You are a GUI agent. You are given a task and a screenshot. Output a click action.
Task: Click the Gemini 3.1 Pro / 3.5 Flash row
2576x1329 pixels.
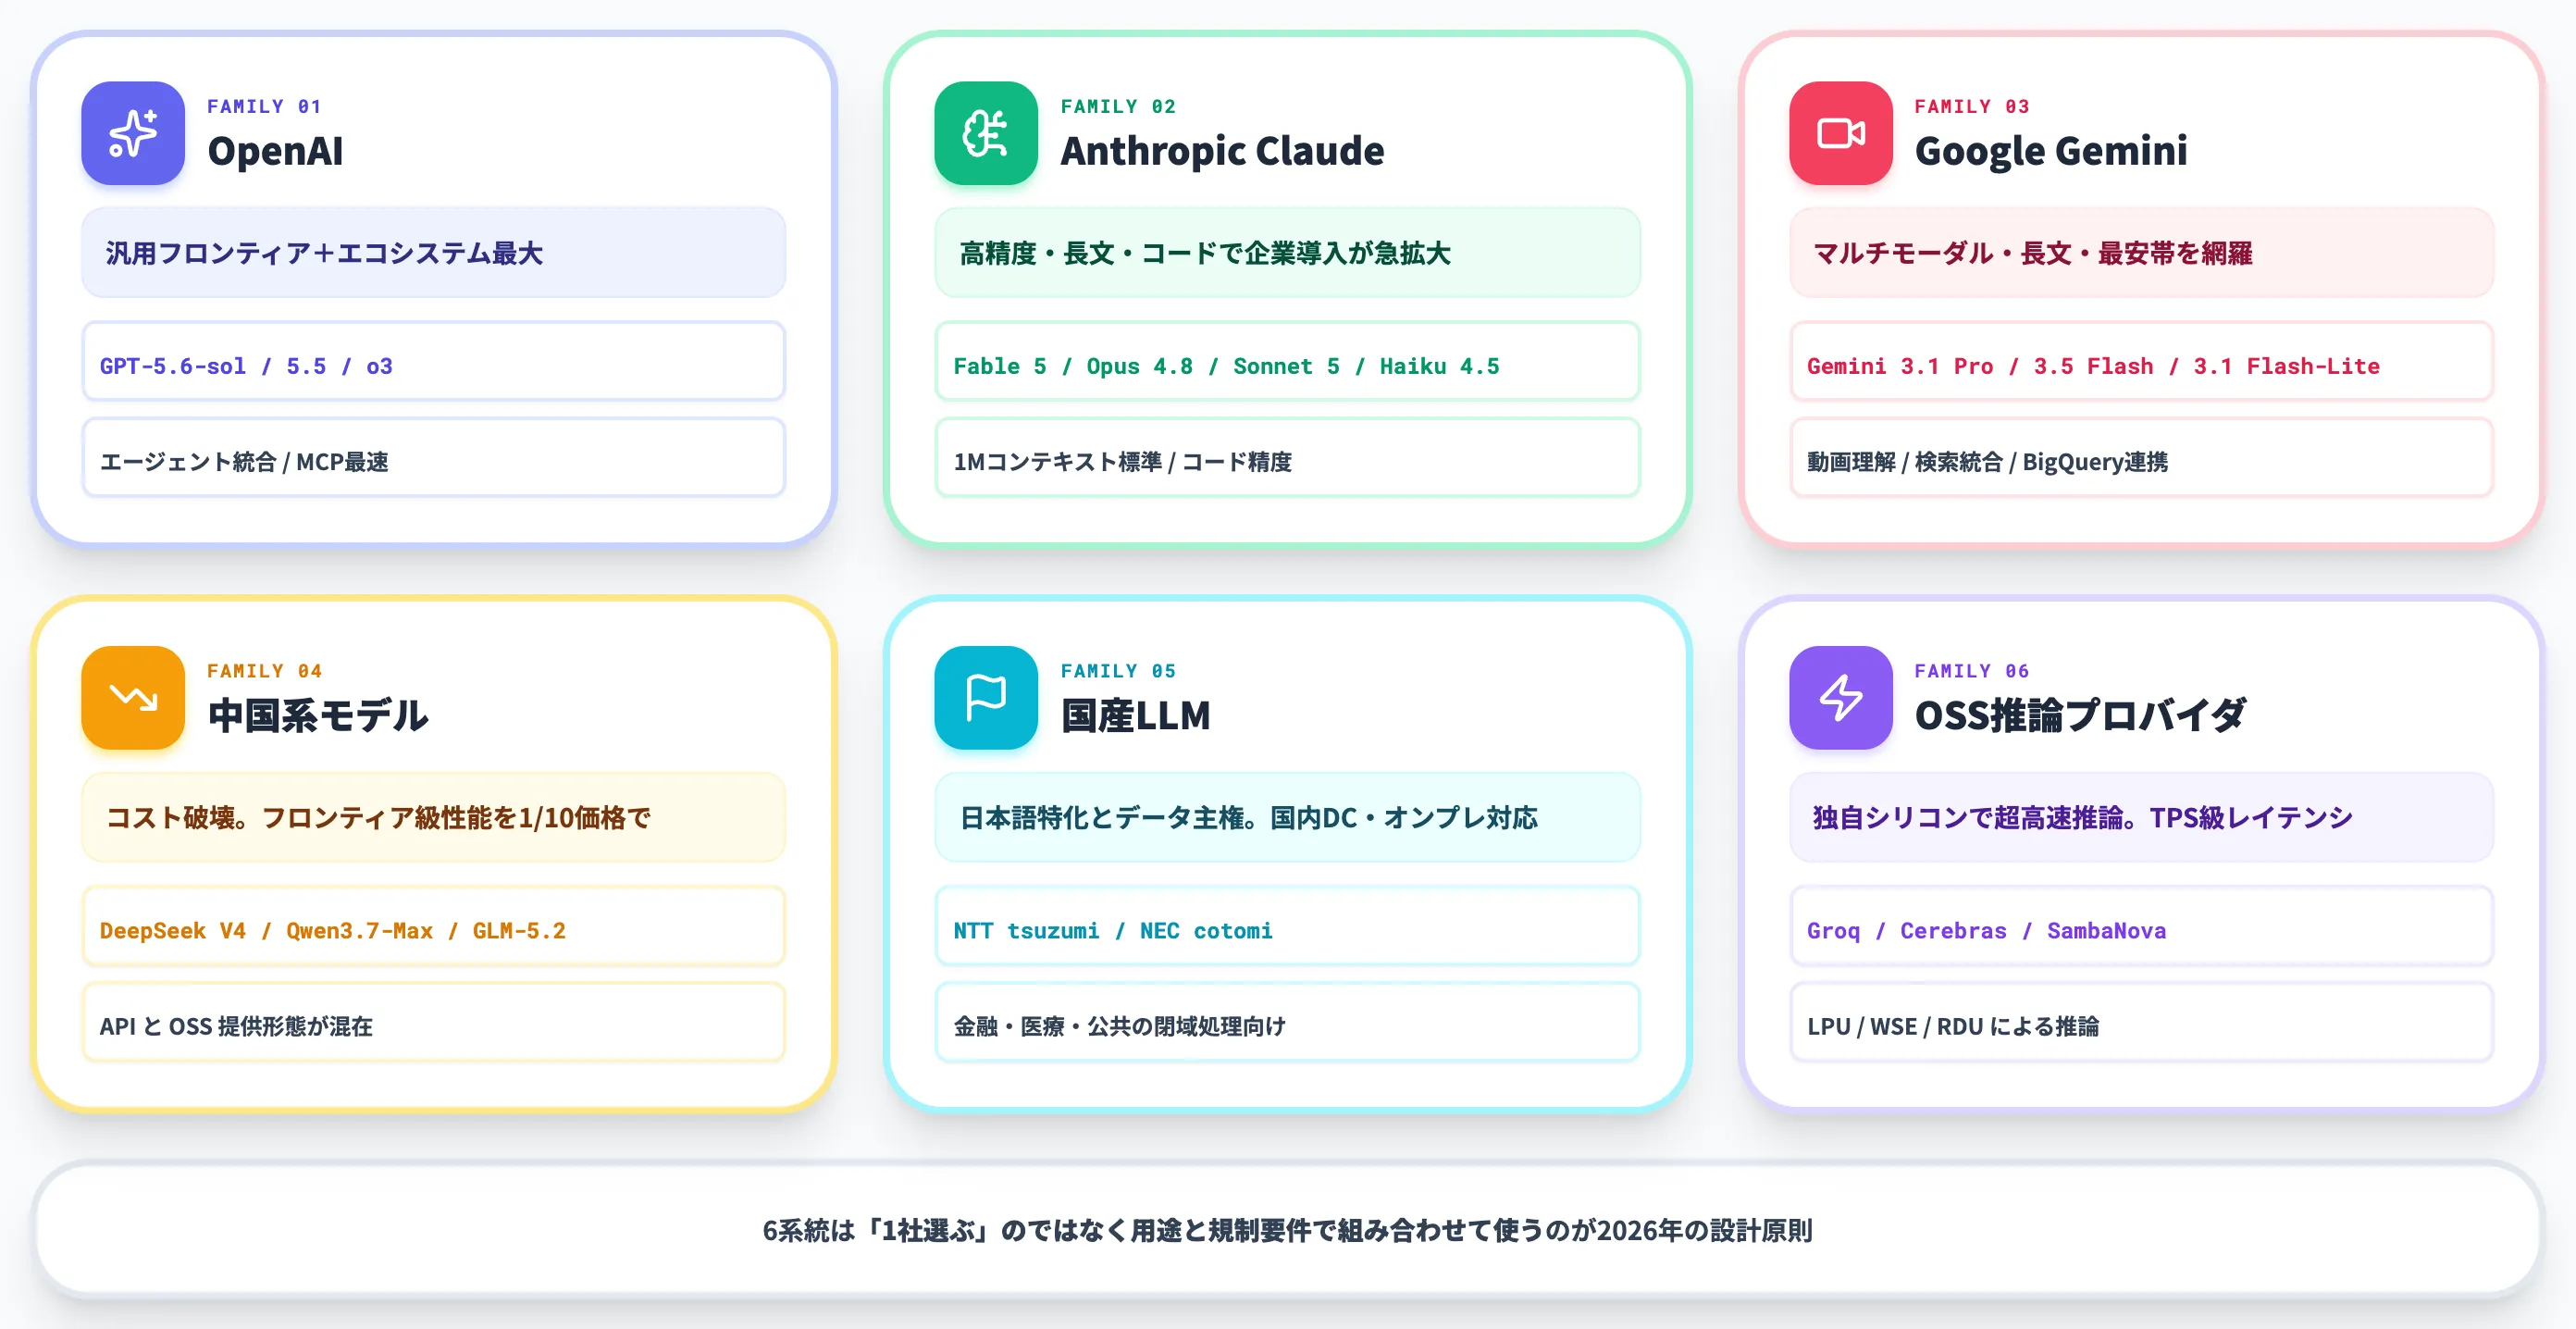tap(2142, 362)
